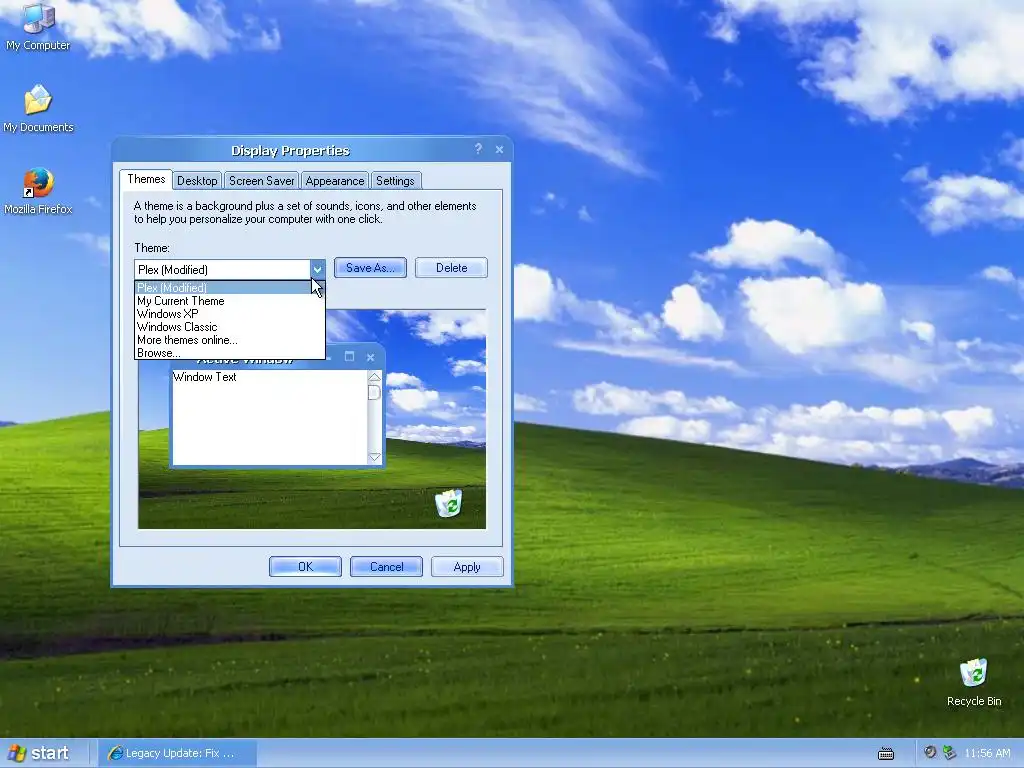Choose More themes online...
The image size is (1024, 768).
point(229,340)
